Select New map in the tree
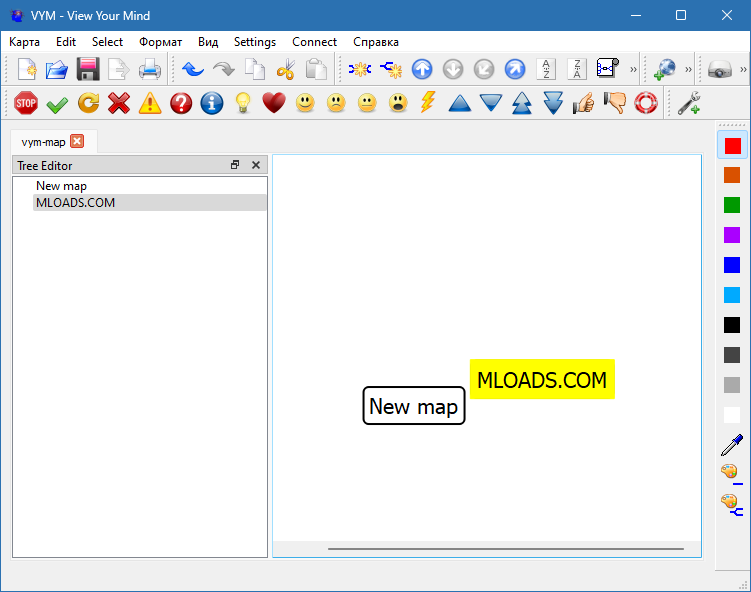This screenshot has width=751, height=592. pos(150,186)
